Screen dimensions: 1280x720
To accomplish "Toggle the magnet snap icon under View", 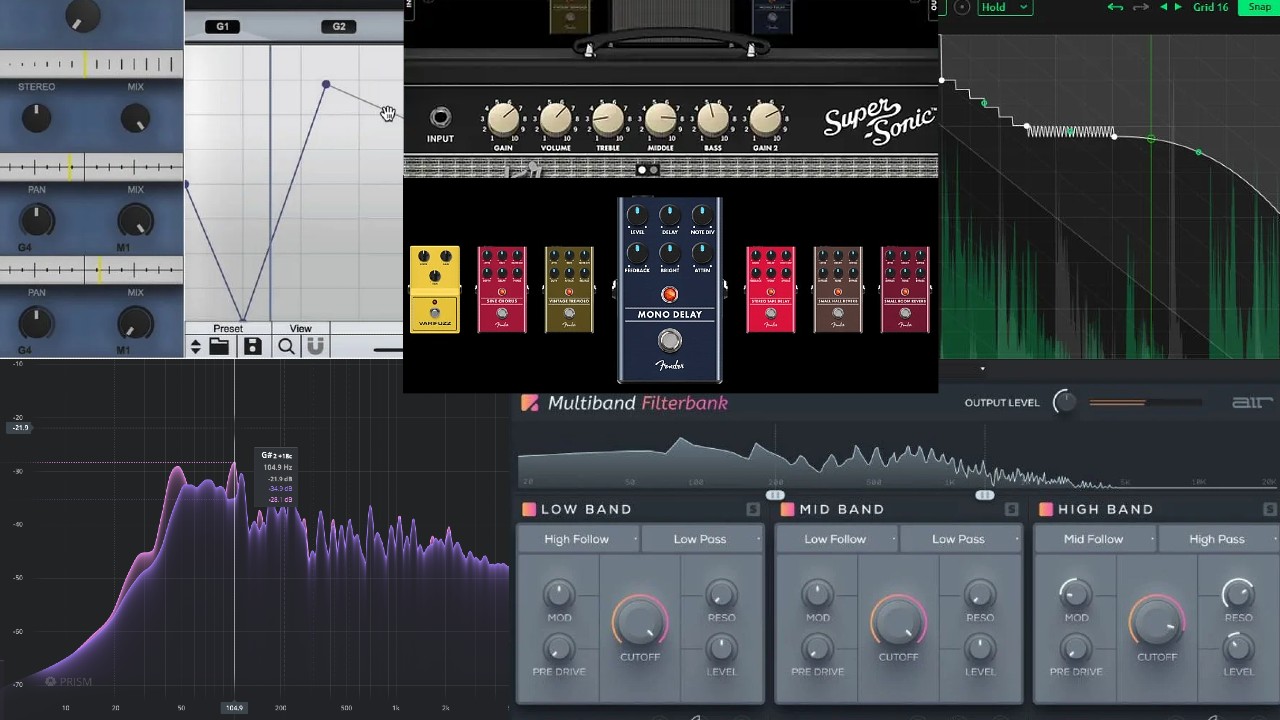I will pyautogui.click(x=315, y=346).
